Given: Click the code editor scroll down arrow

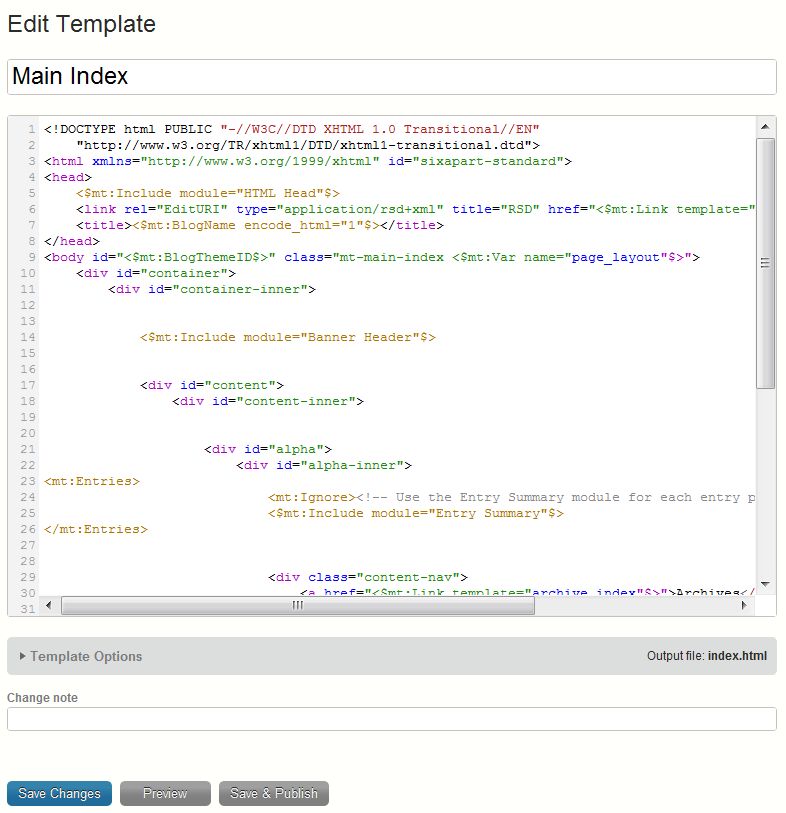Looking at the screenshot, I should point(765,584).
